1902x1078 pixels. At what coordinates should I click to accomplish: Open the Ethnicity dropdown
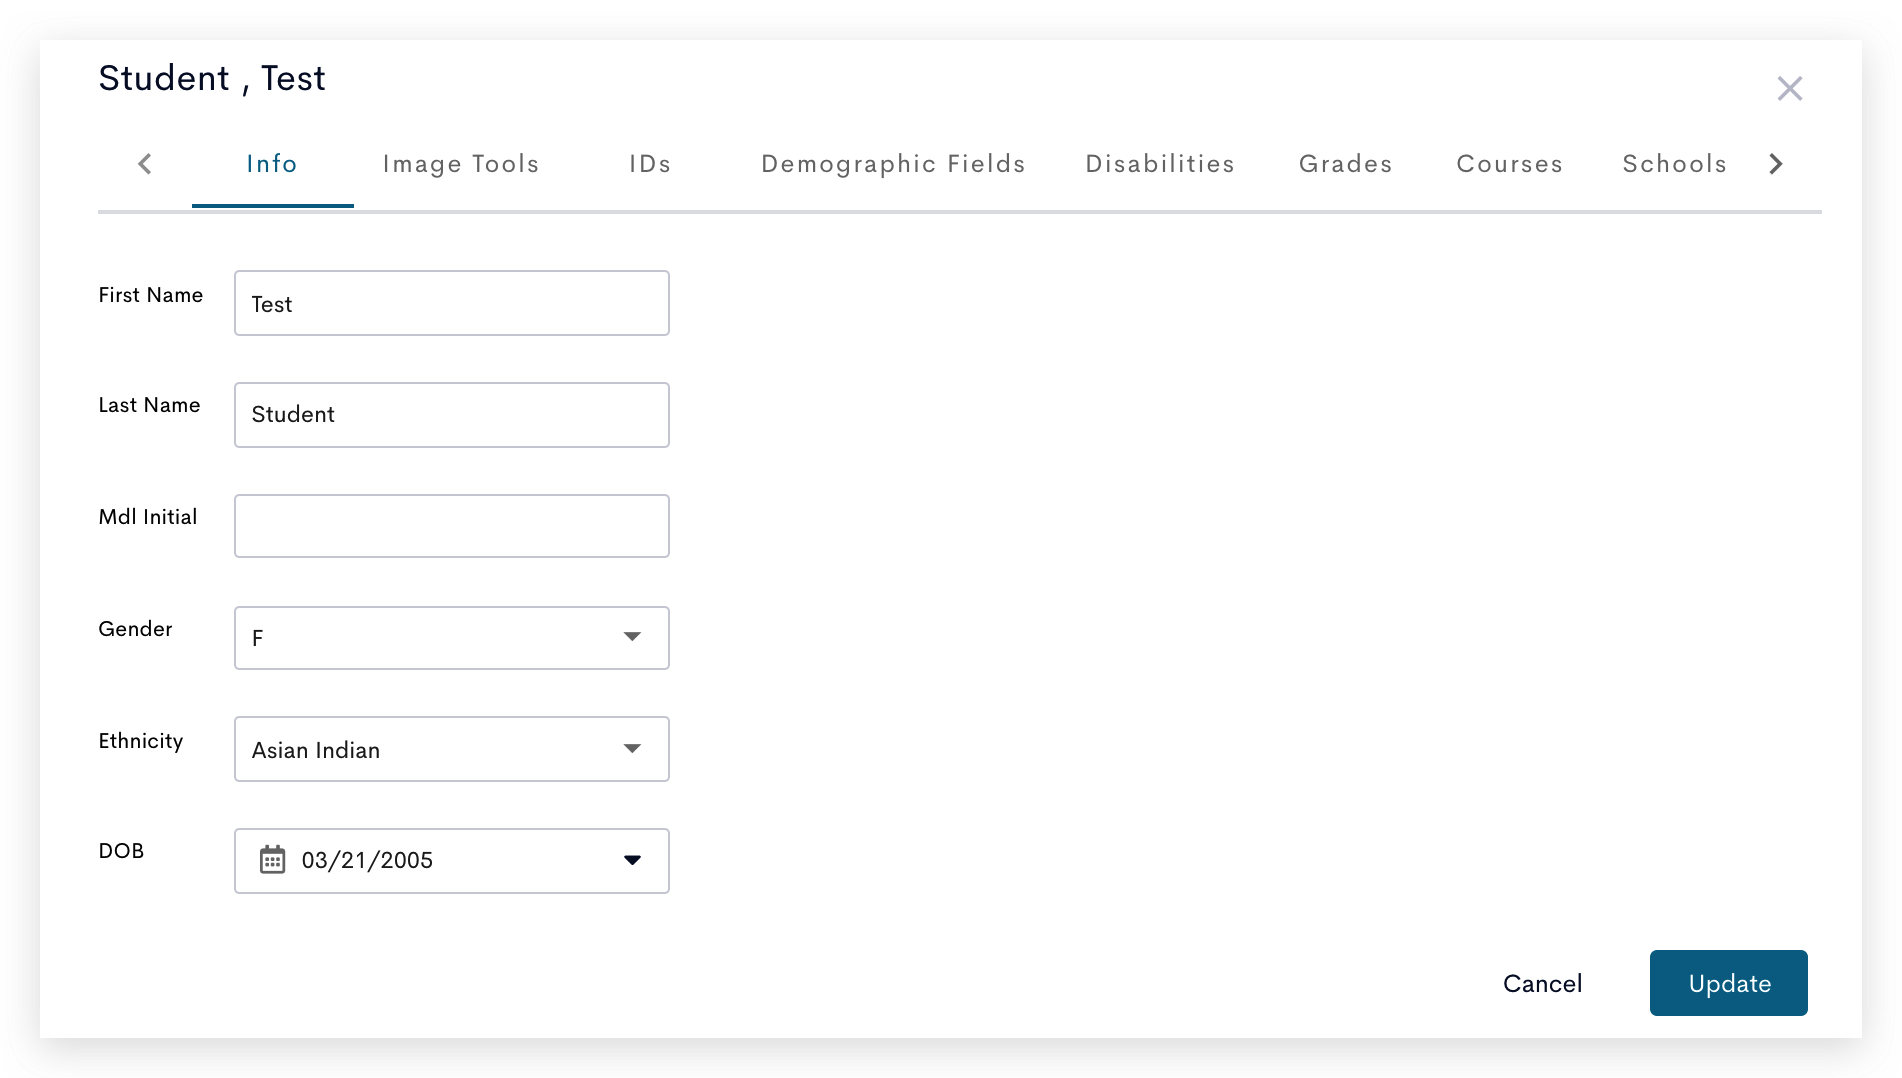tap(452, 749)
